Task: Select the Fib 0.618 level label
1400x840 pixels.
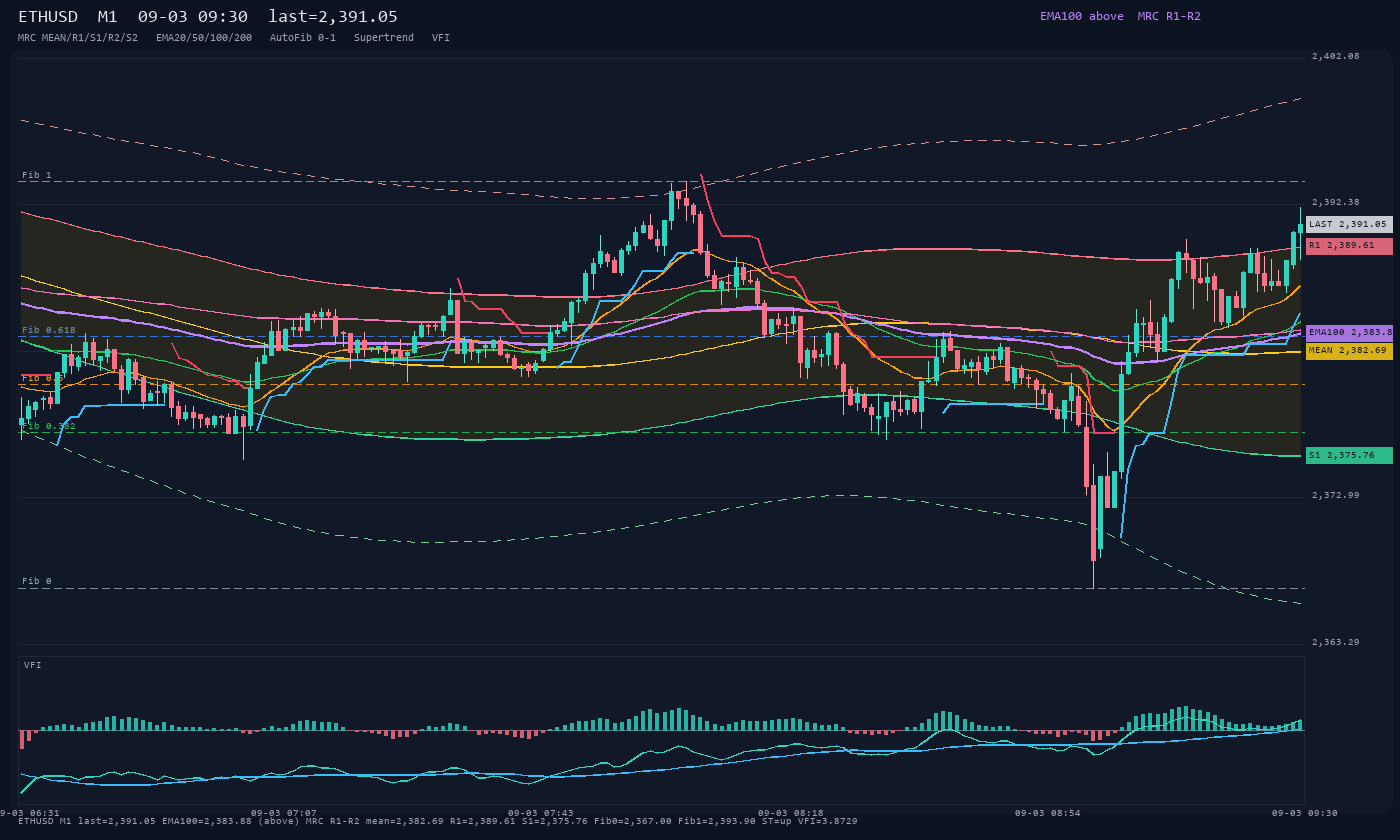Action: (x=49, y=330)
